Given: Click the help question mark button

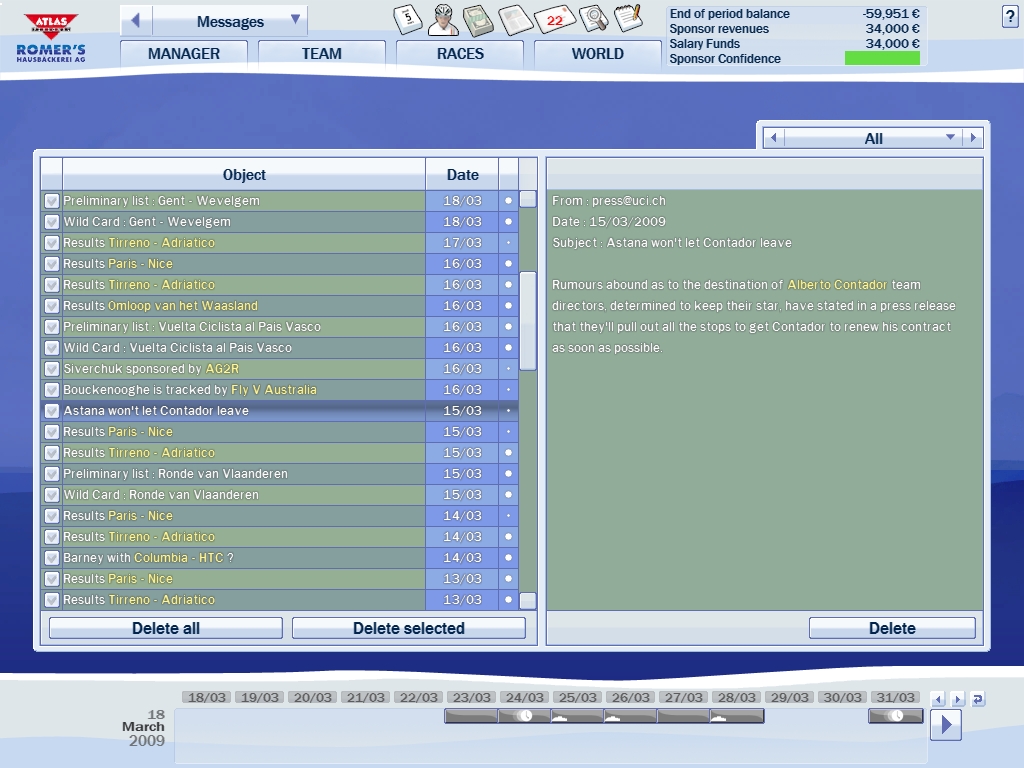Looking at the screenshot, I should point(1009,16).
